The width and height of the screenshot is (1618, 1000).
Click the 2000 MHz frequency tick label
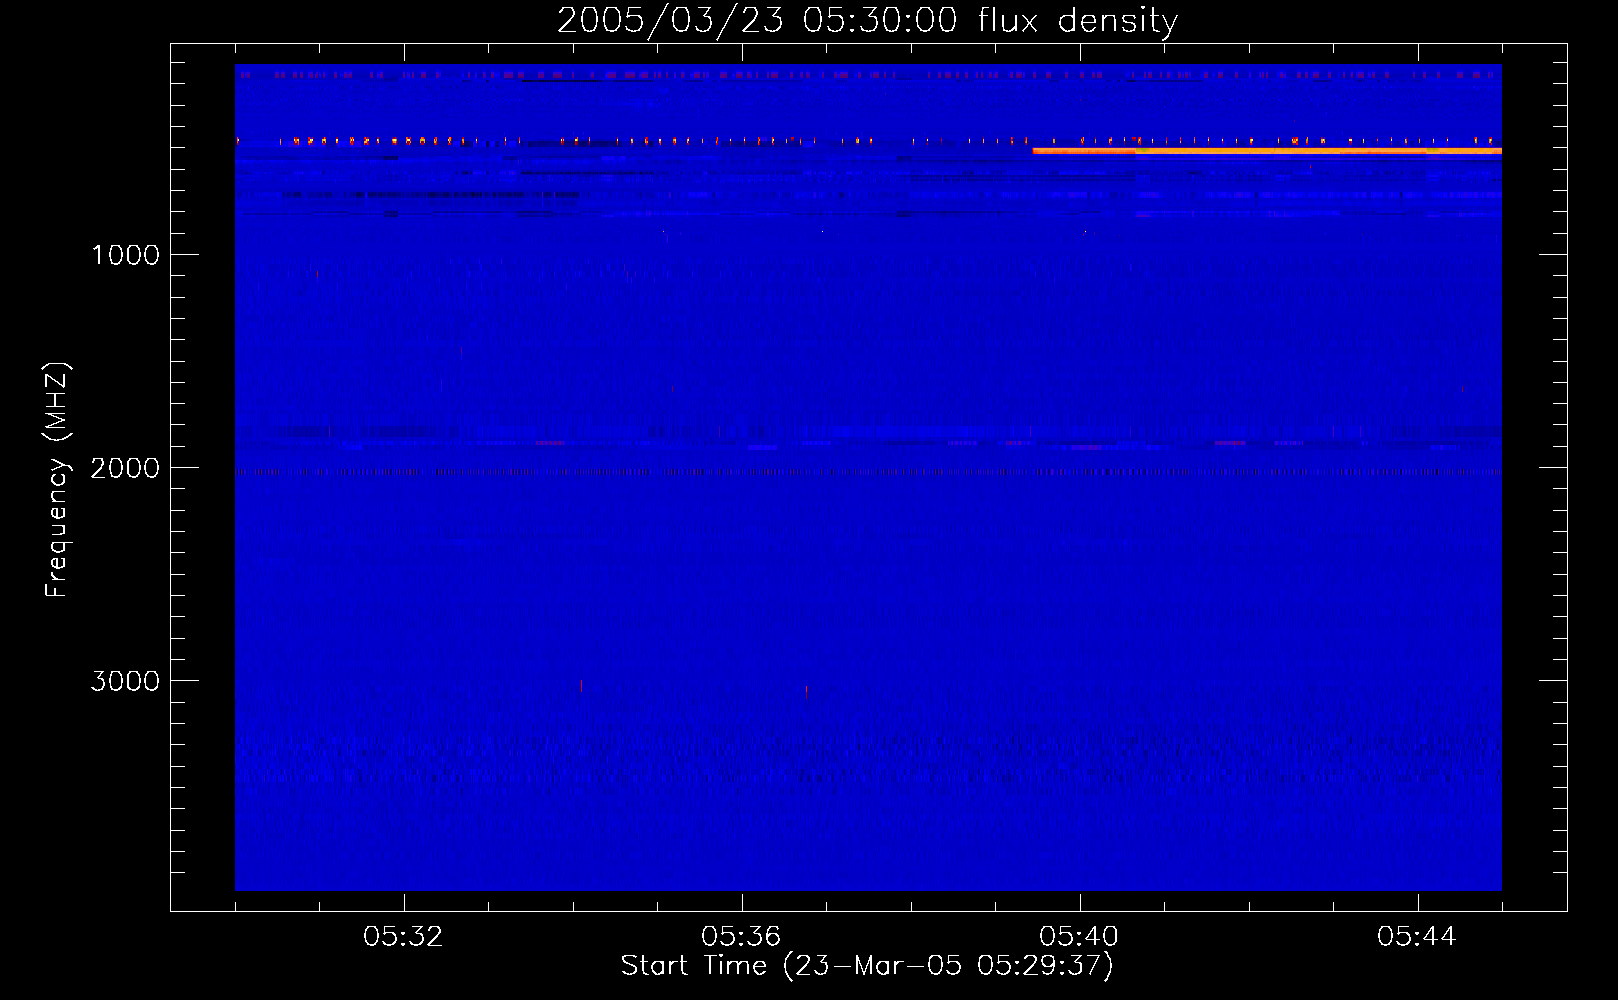coord(125,468)
